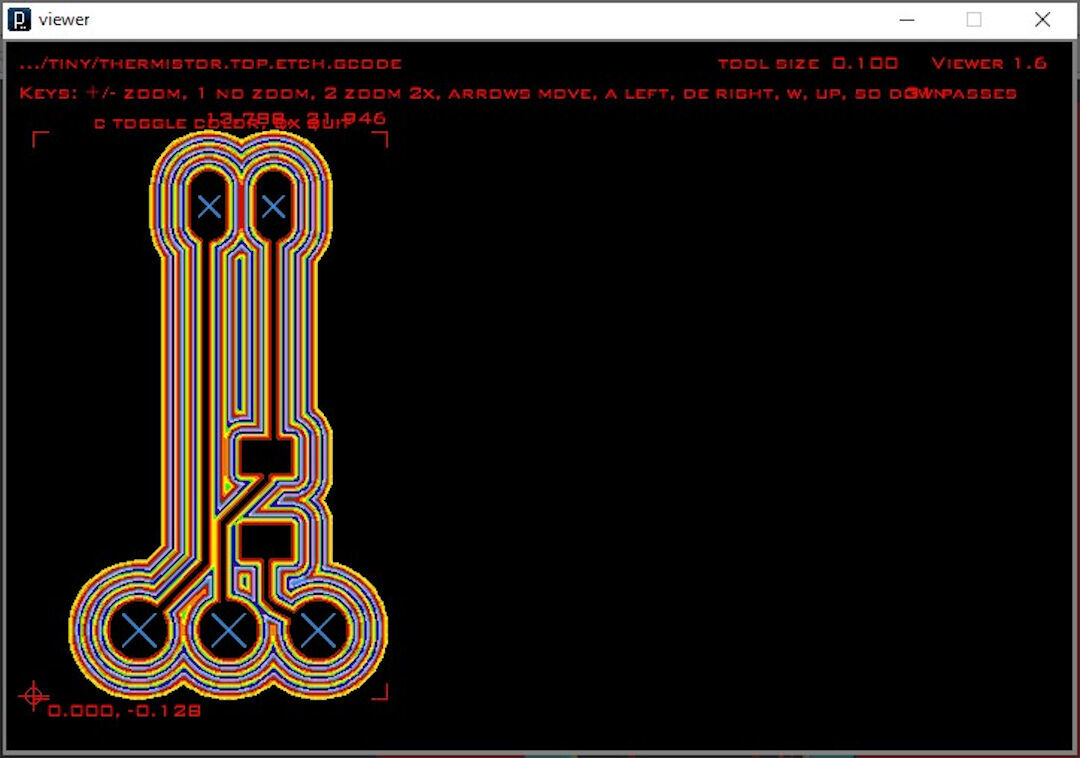
Task: Click the bottom-right blue X drill pad
Action: 316,631
